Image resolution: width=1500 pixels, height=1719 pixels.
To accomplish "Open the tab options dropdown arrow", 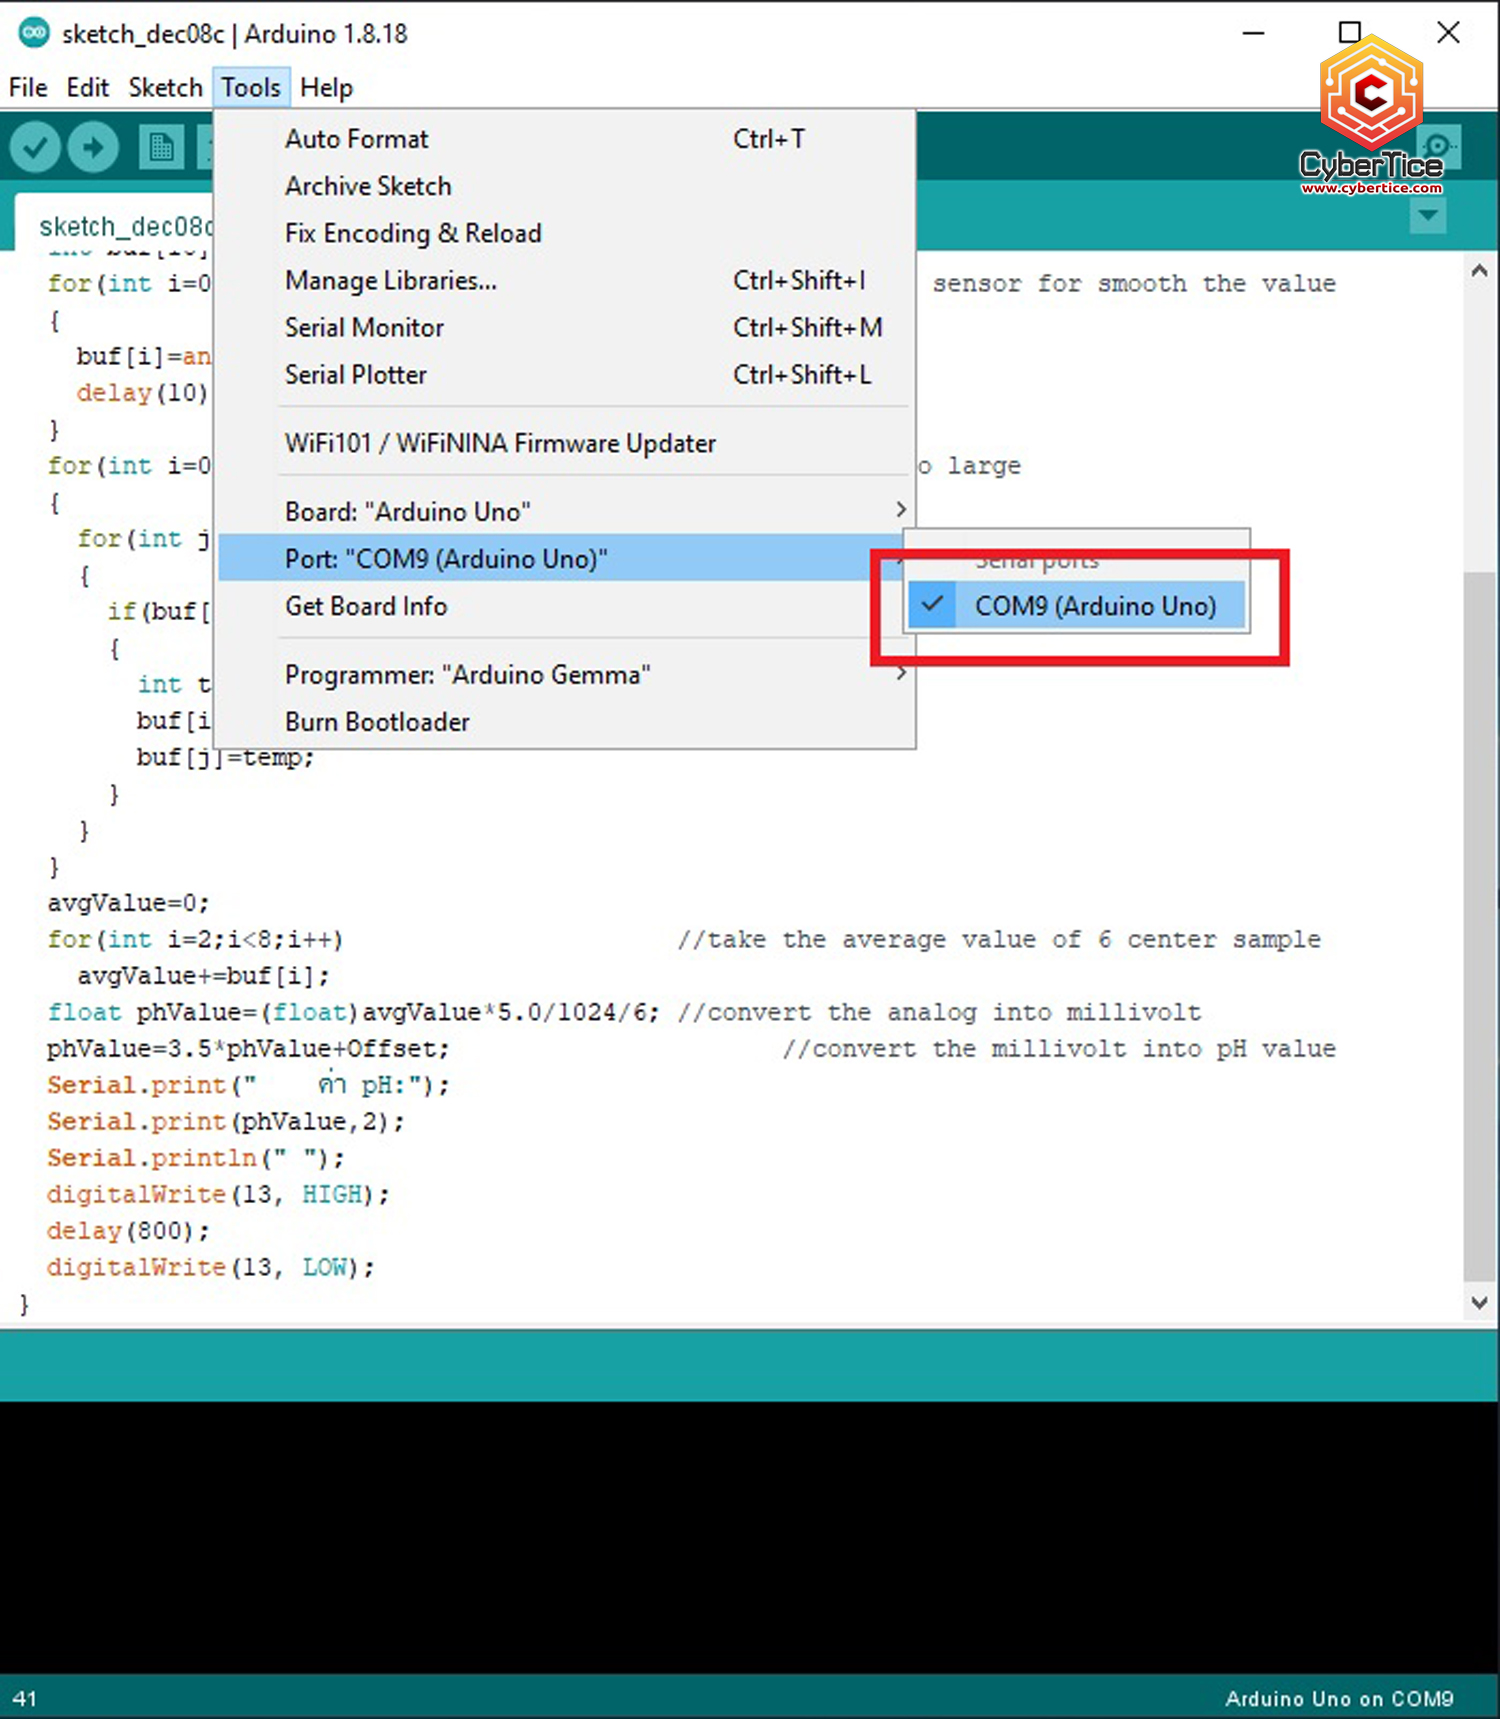I will [x=1427, y=215].
